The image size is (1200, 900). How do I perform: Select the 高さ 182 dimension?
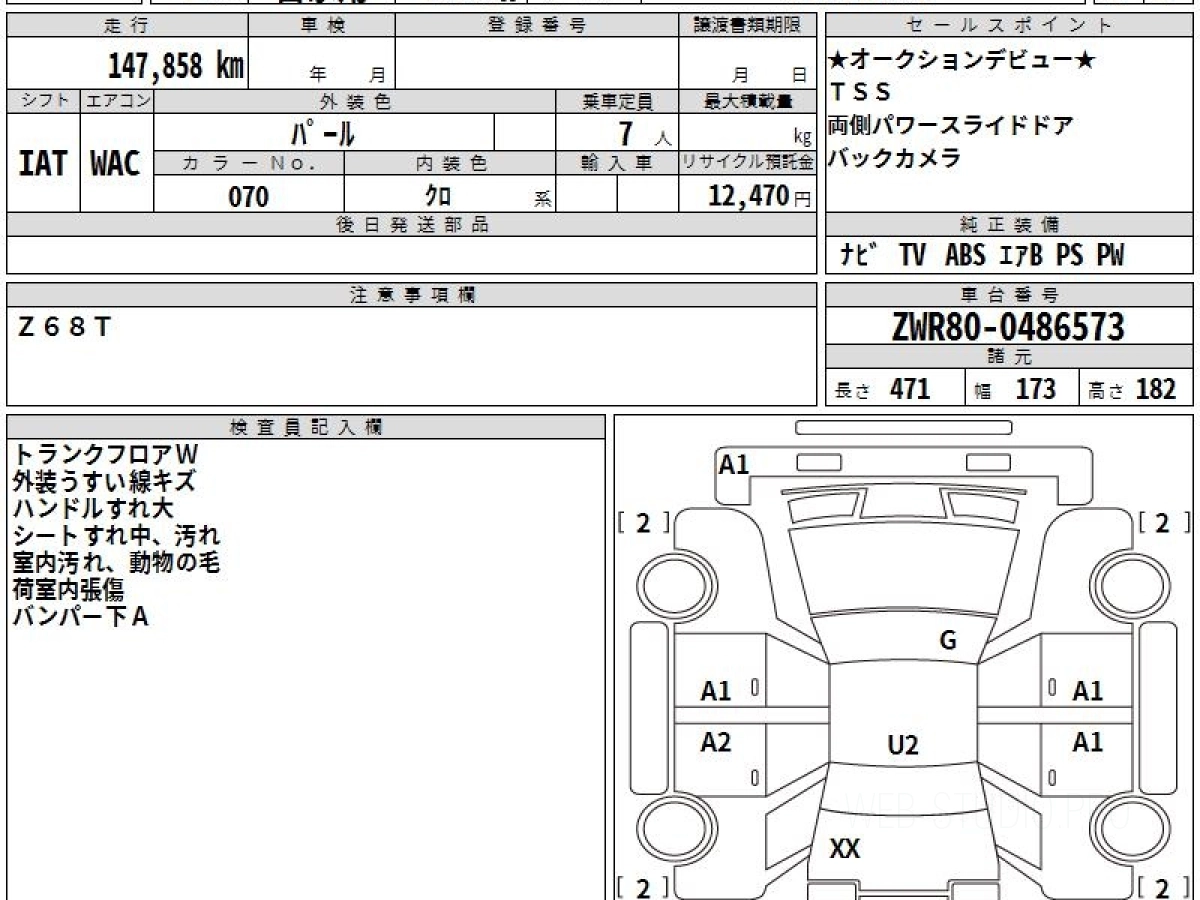click(1133, 389)
